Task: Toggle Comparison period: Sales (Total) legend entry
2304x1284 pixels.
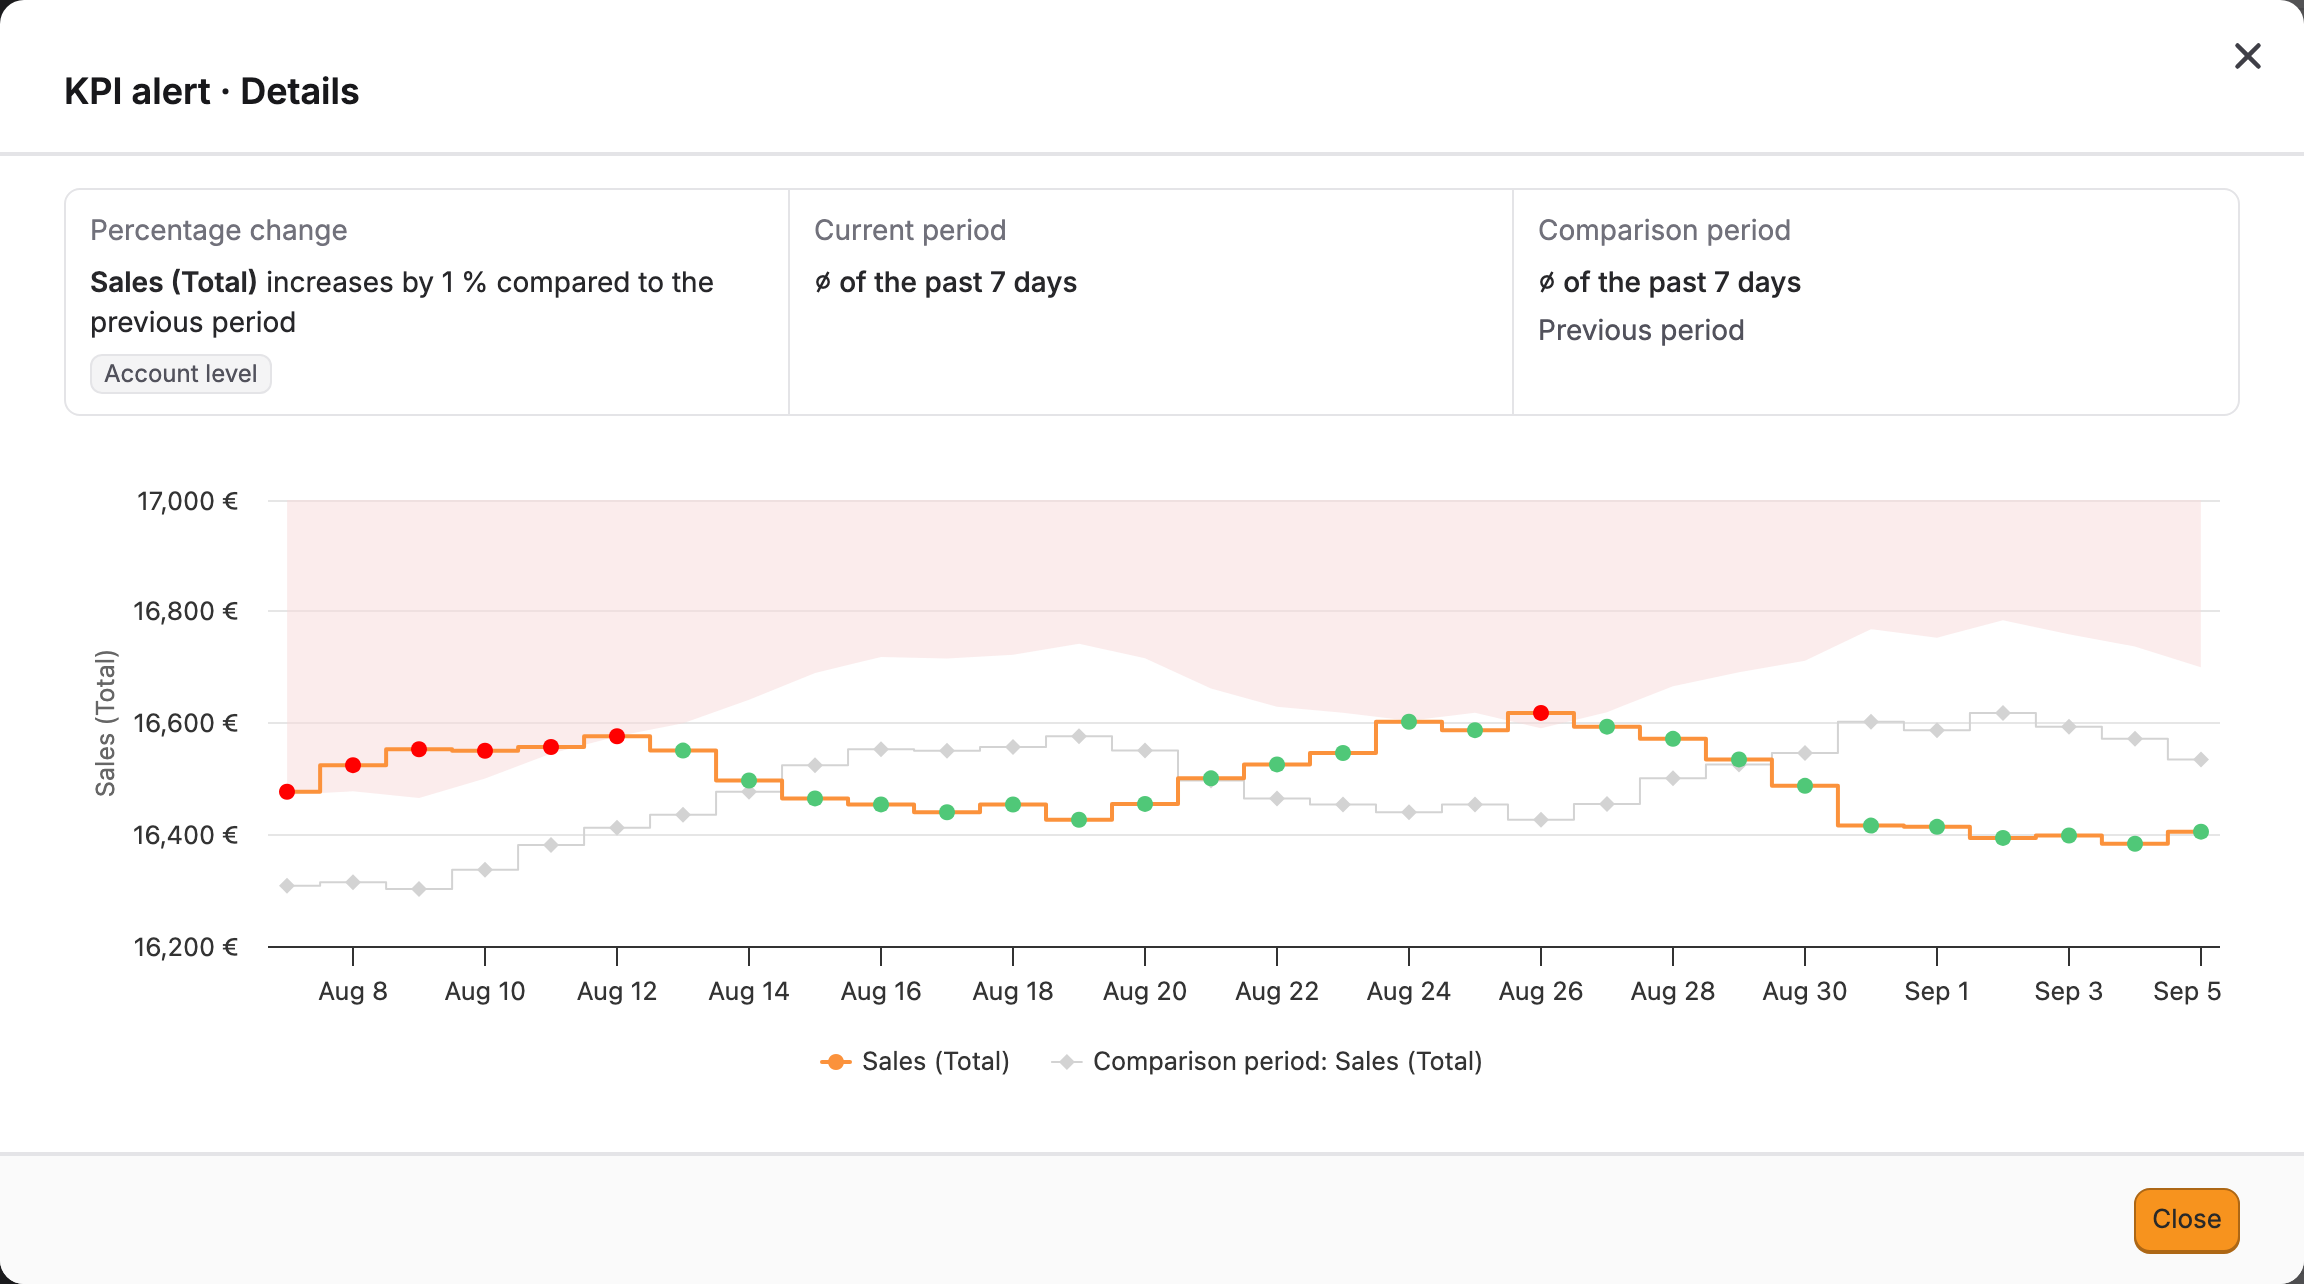Action: coord(1267,1061)
